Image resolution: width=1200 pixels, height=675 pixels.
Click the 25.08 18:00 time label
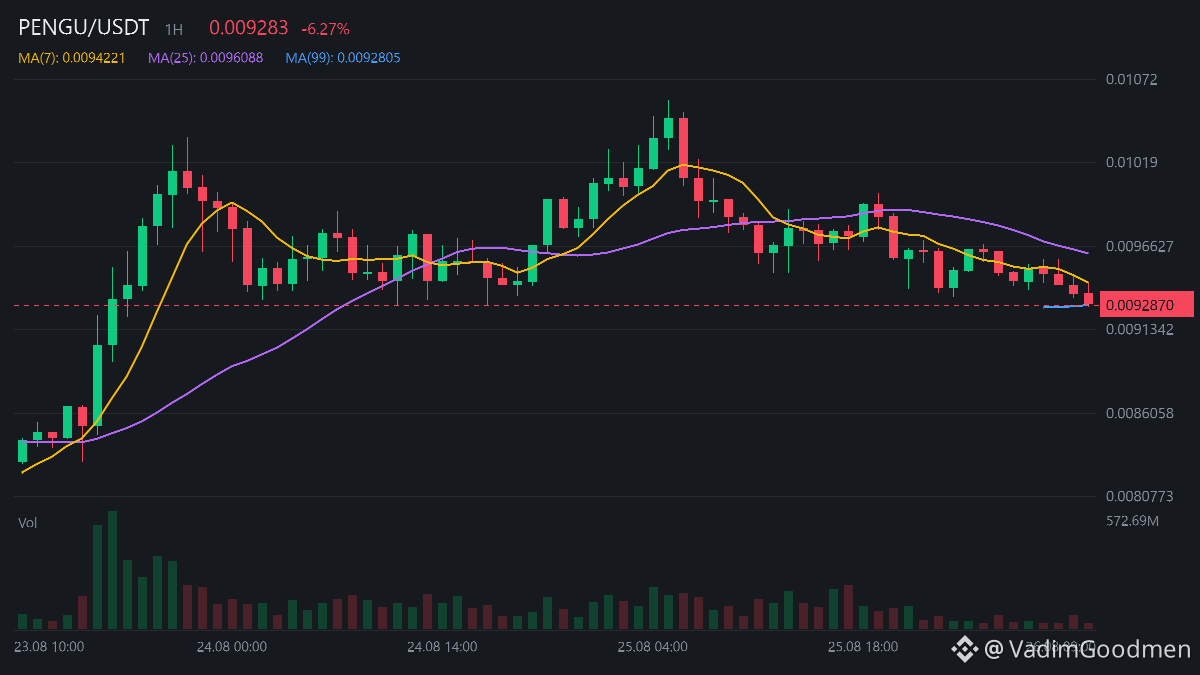863,647
